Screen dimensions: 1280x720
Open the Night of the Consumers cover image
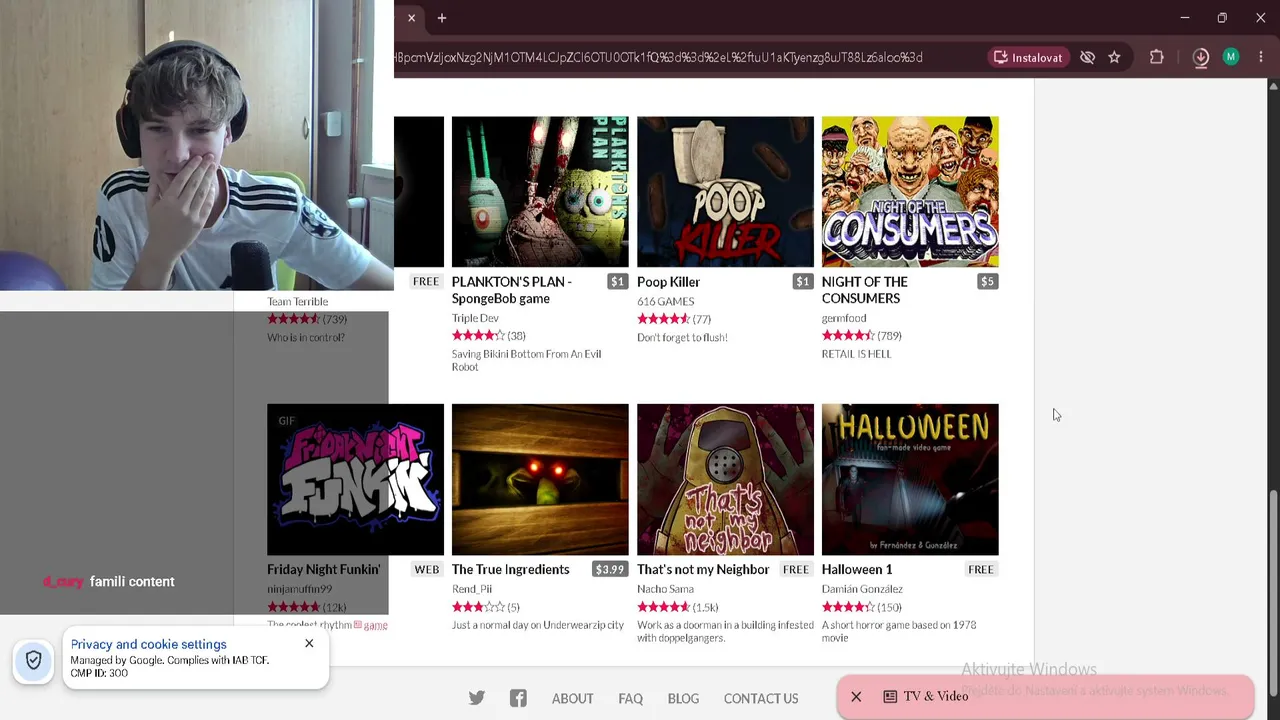pyautogui.click(x=910, y=192)
